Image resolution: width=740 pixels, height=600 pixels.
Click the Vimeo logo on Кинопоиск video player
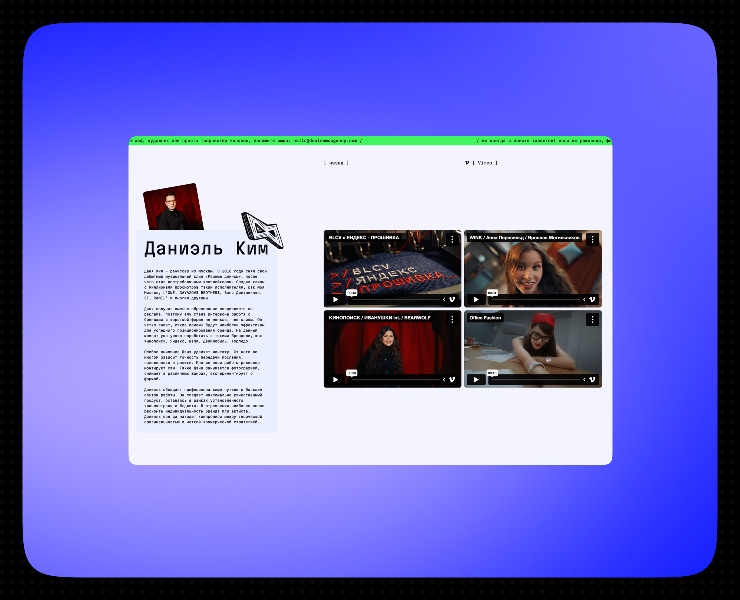tap(452, 380)
